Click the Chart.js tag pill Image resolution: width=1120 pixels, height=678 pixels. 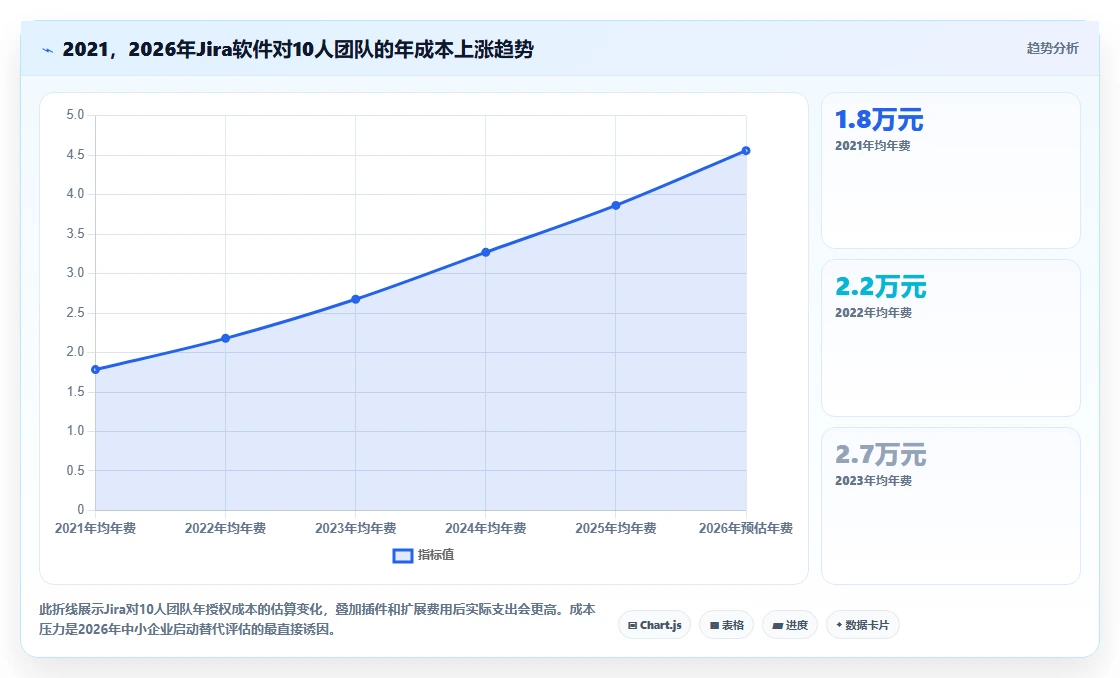654,625
